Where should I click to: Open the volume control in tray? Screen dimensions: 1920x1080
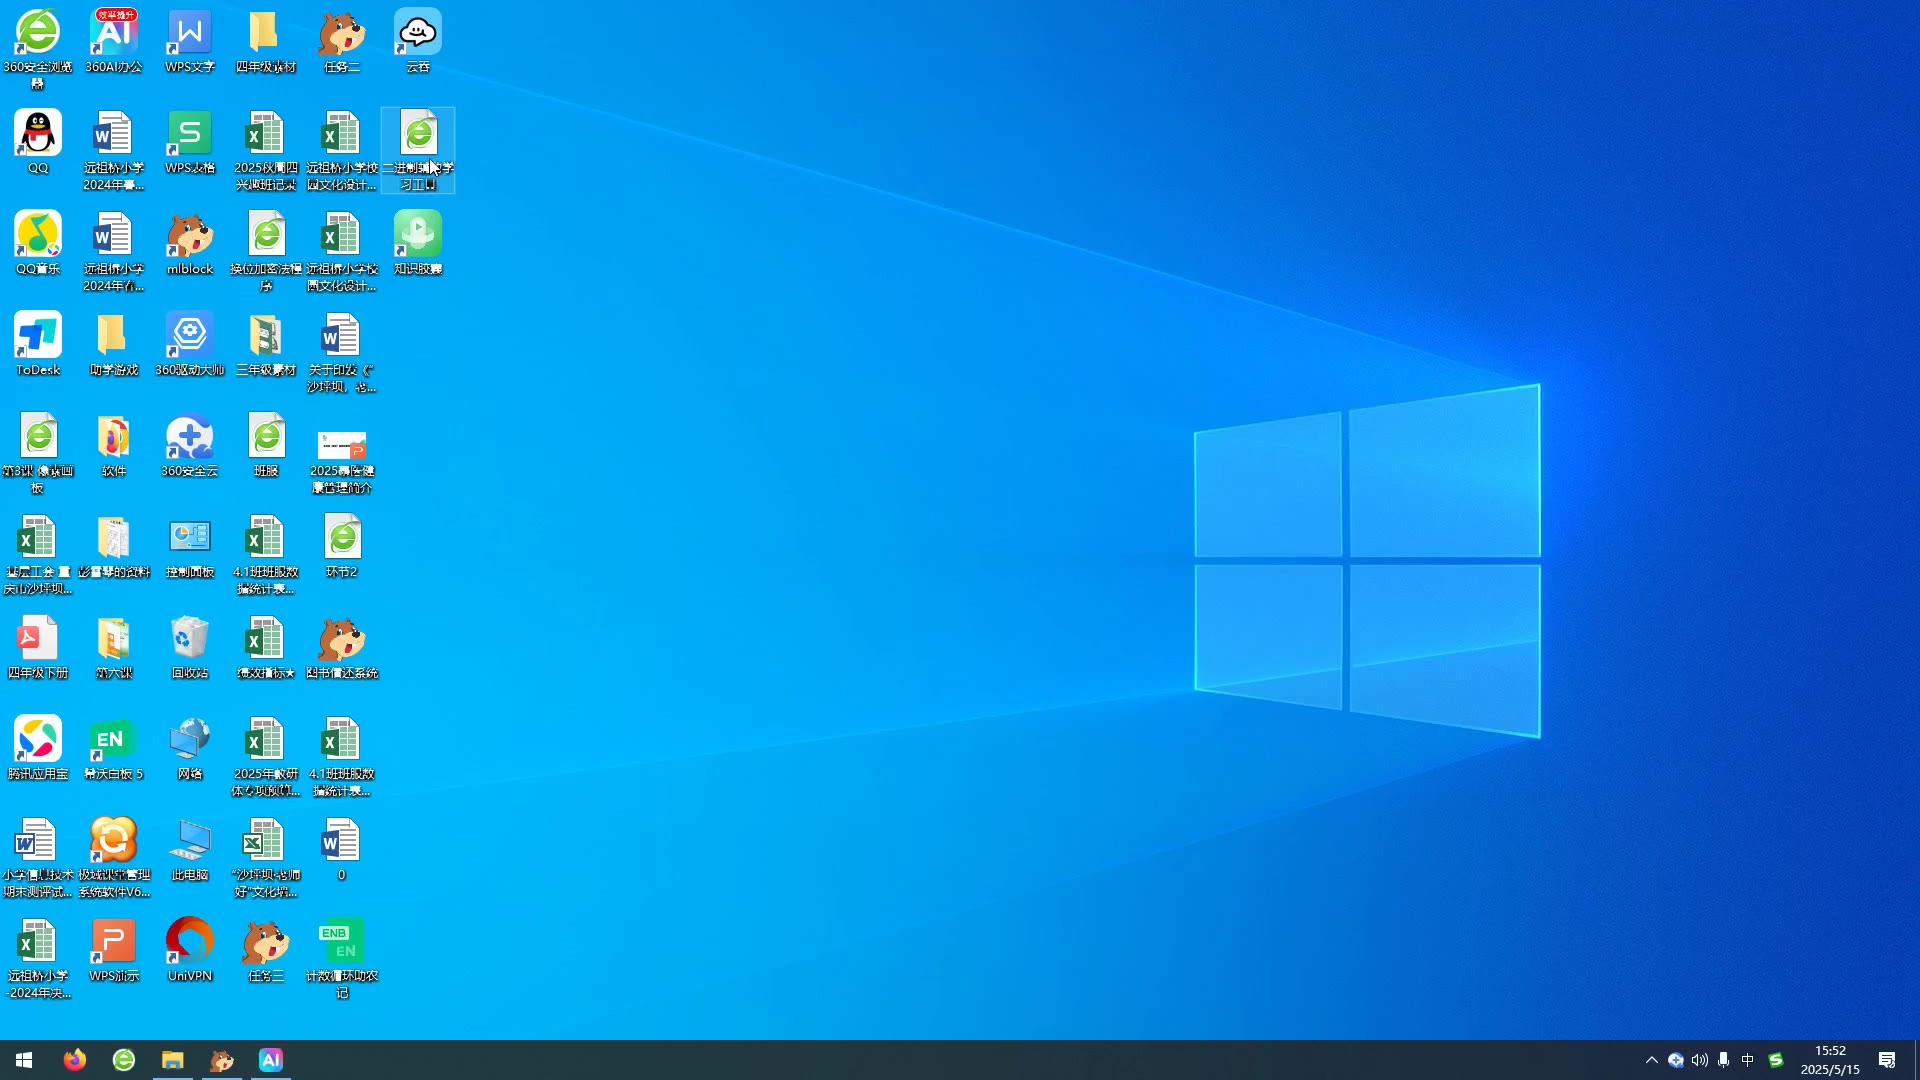tap(1700, 1060)
